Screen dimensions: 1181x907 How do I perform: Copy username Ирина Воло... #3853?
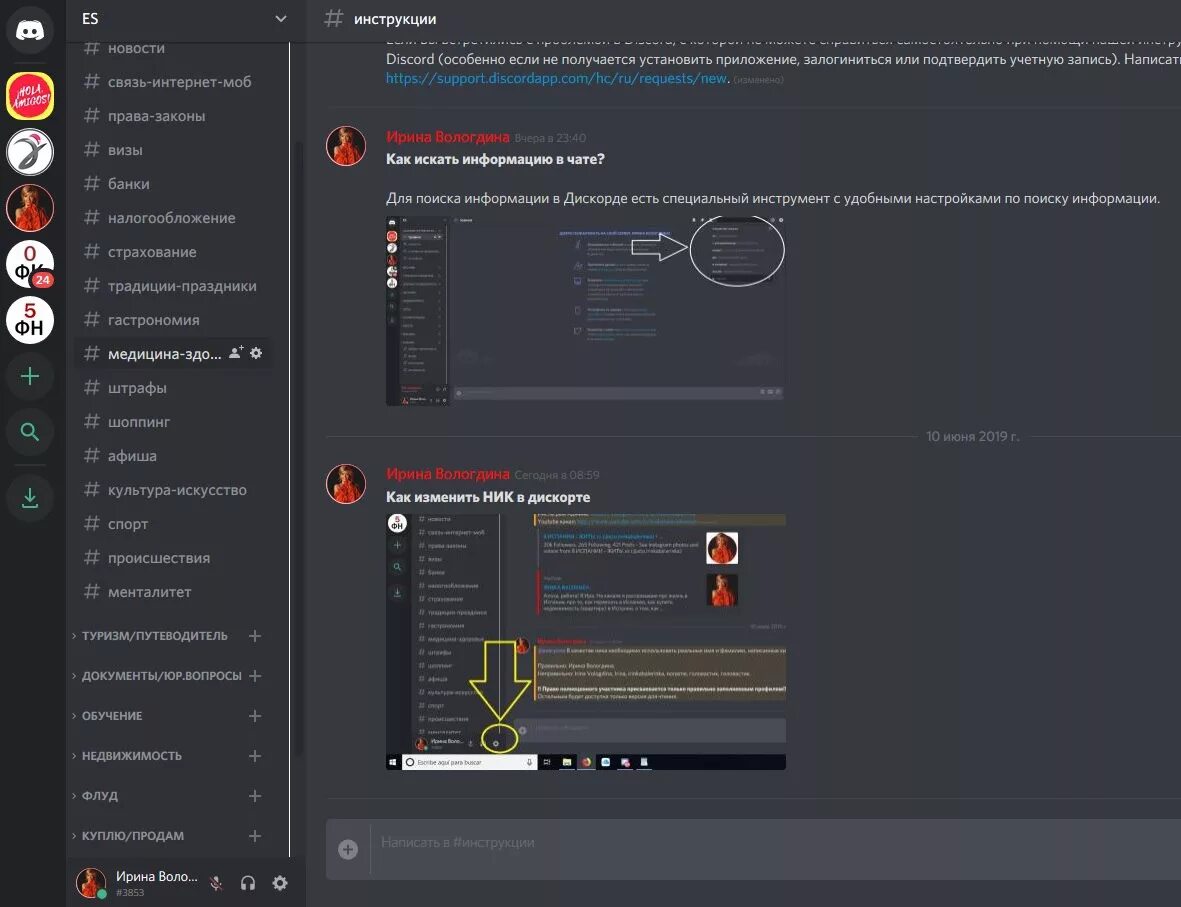coord(156,884)
